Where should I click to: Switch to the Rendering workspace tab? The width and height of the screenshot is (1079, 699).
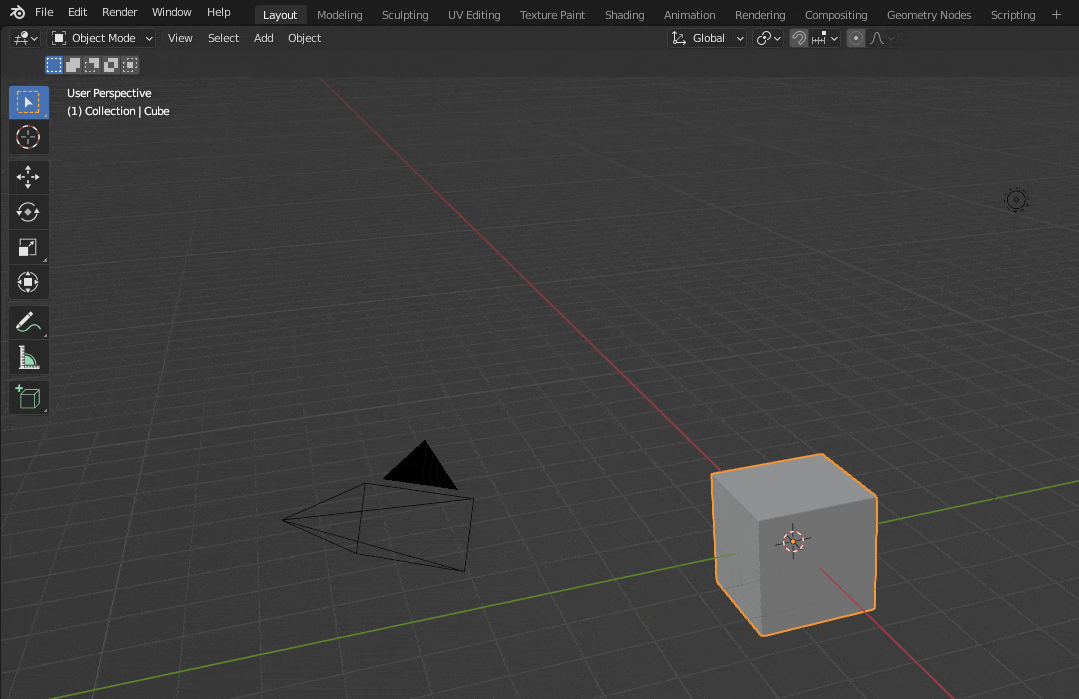coord(760,14)
